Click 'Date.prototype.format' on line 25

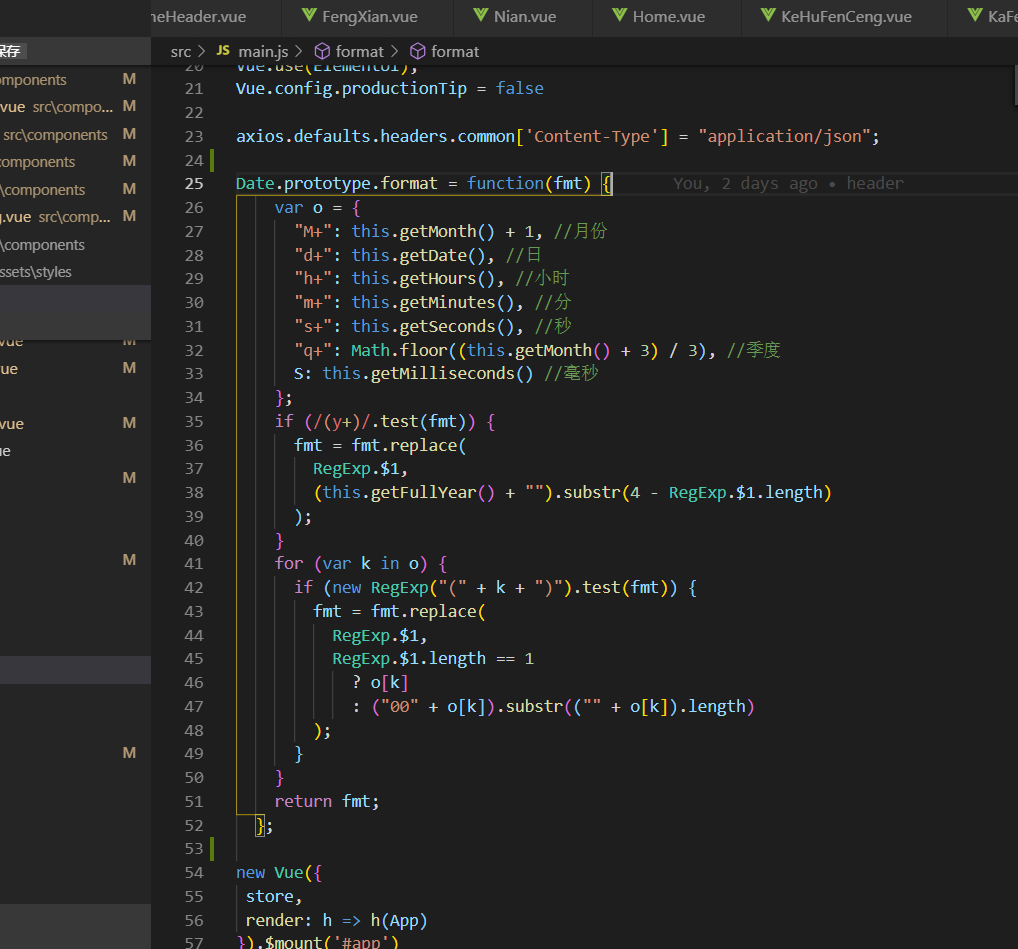pos(336,184)
